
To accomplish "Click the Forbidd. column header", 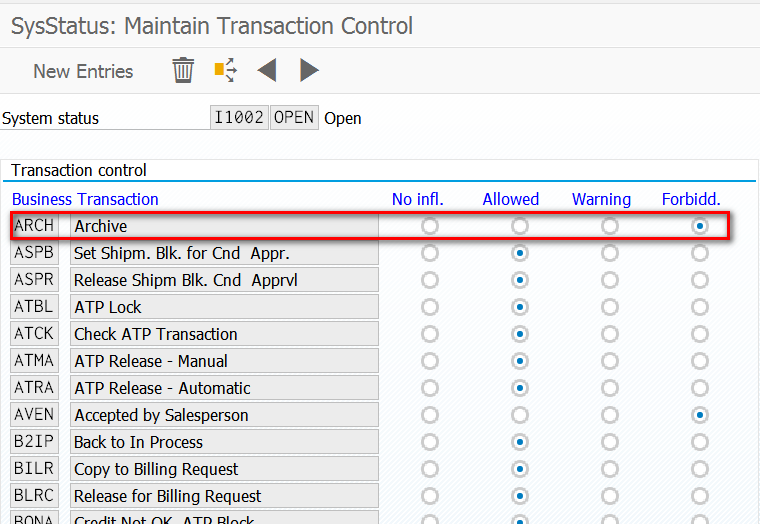I will [x=691, y=199].
